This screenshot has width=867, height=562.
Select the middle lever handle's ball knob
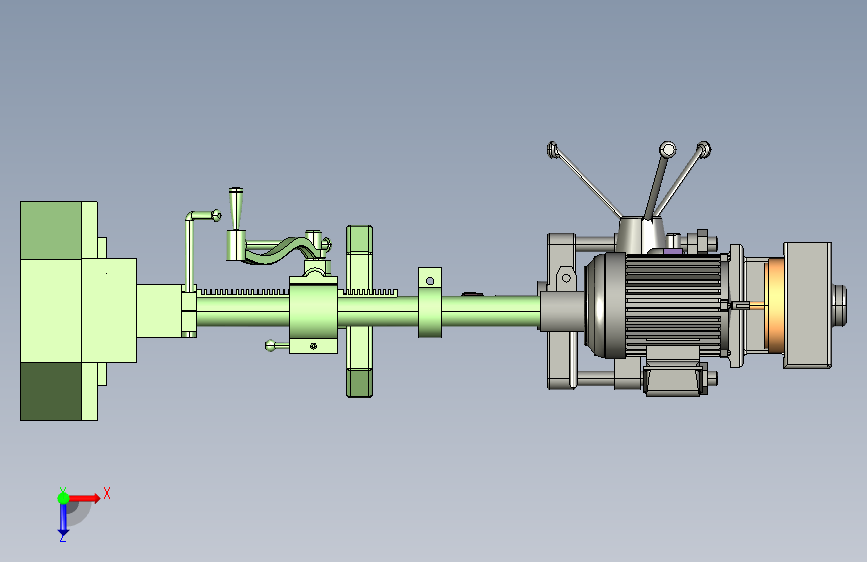pyautogui.click(x=667, y=149)
